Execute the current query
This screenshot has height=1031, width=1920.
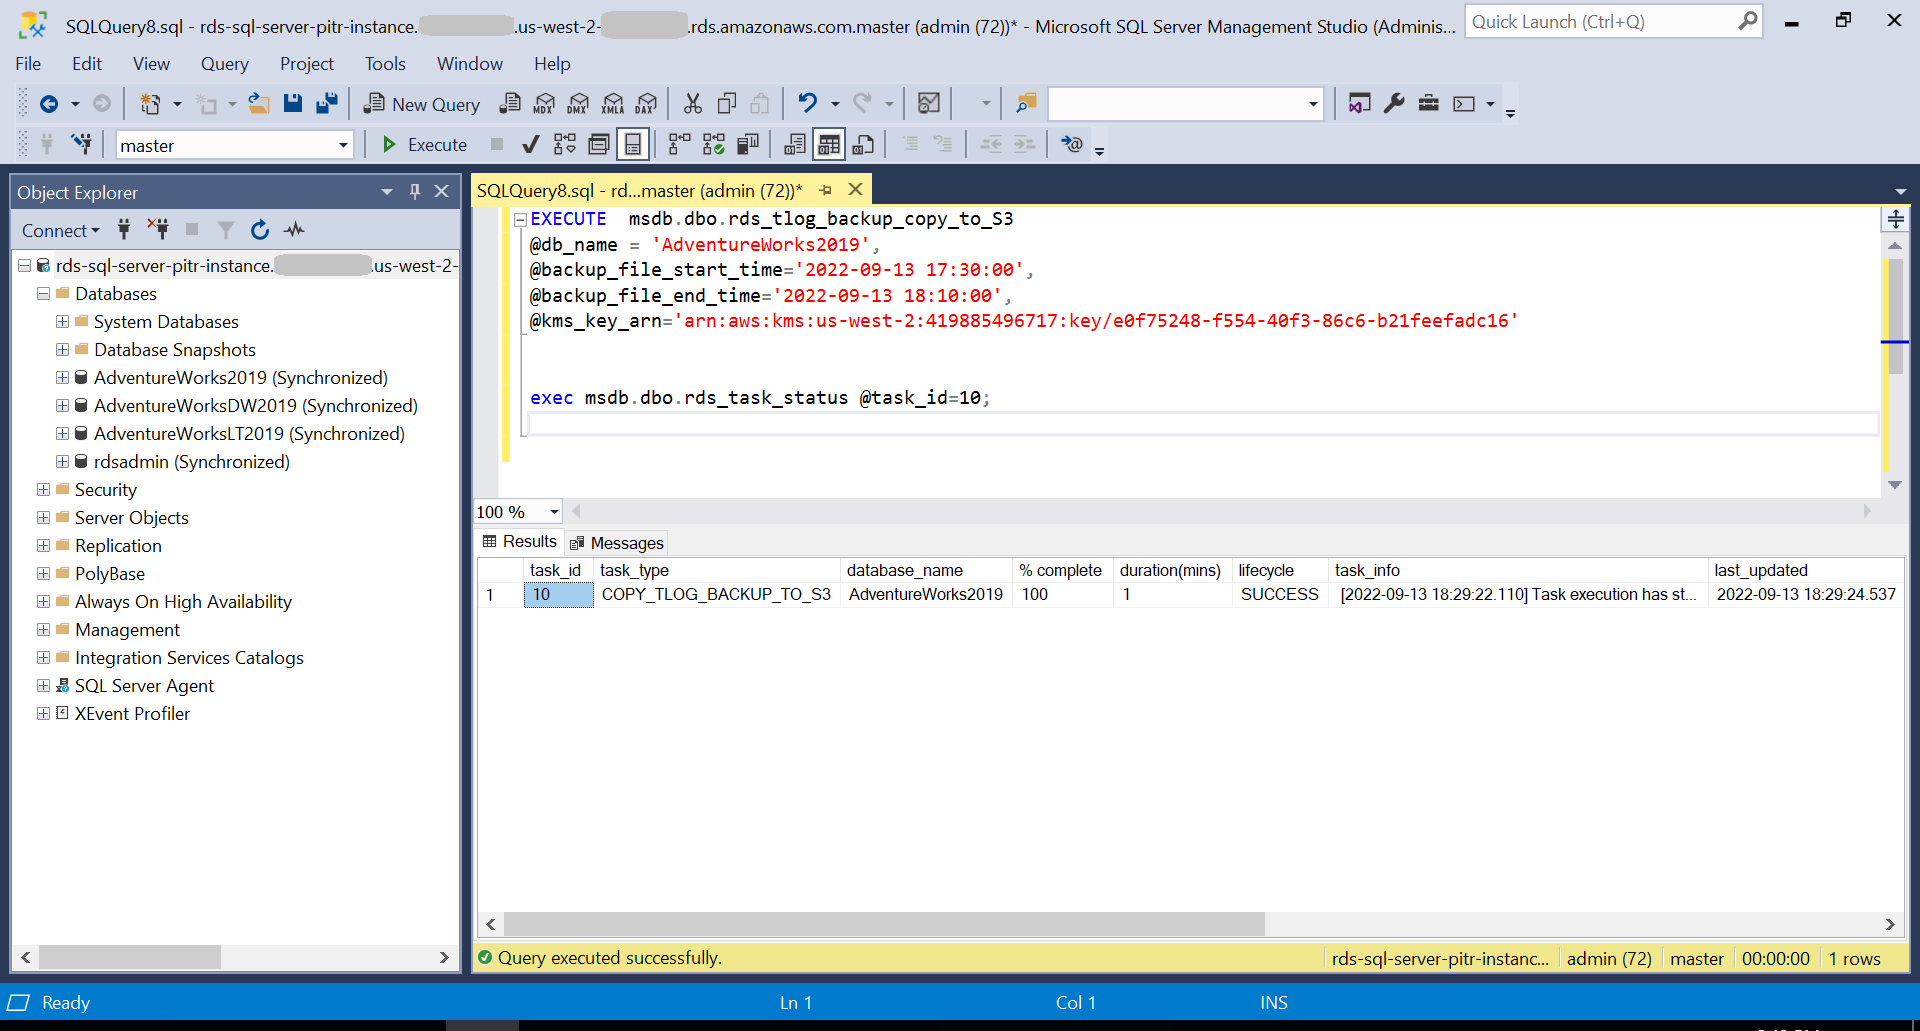pyautogui.click(x=424, y=144)
